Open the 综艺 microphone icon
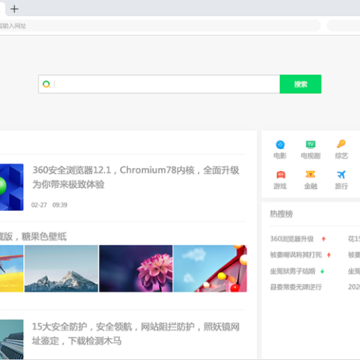 341,144
